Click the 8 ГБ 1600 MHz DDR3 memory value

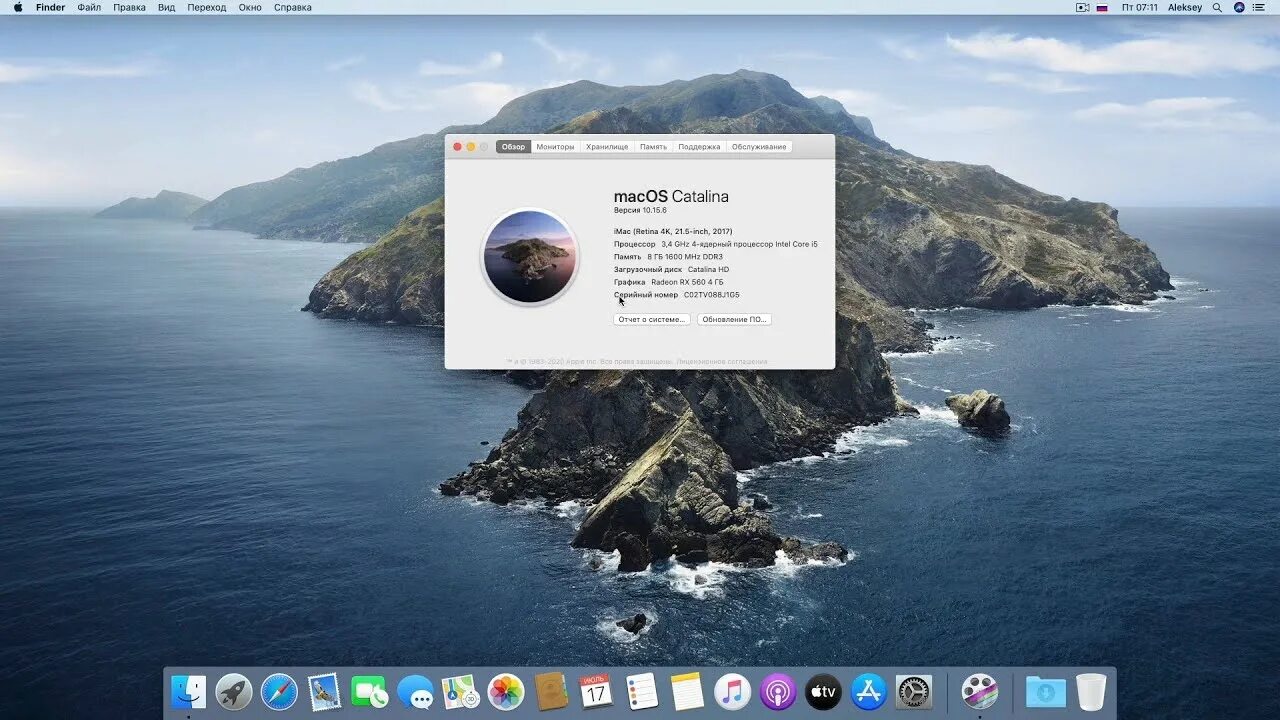(684, 257)
